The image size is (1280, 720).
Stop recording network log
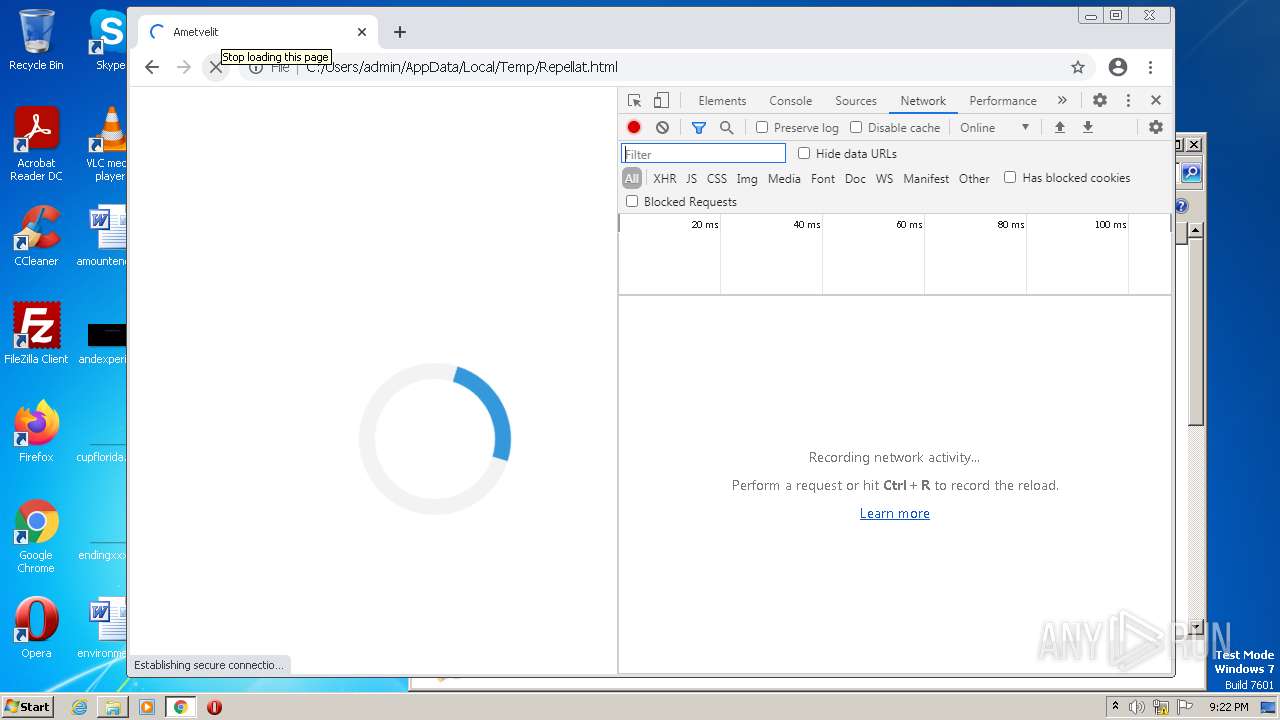(634, 127)
